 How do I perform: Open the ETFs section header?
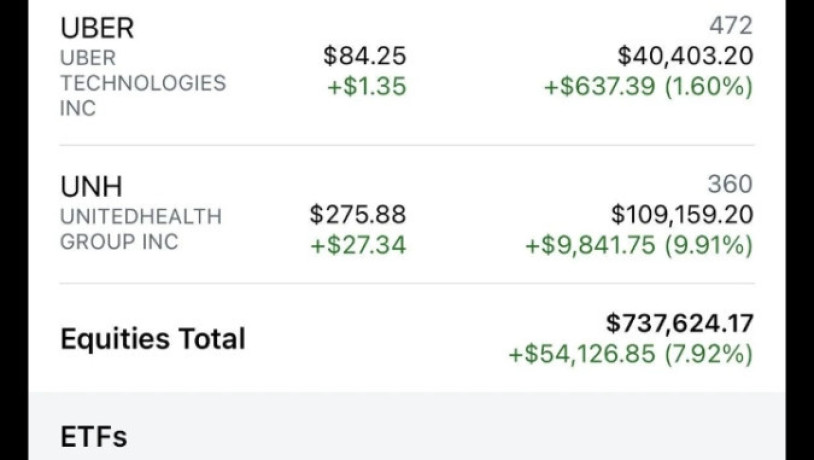pyautogui.click(x=94, y=437)
